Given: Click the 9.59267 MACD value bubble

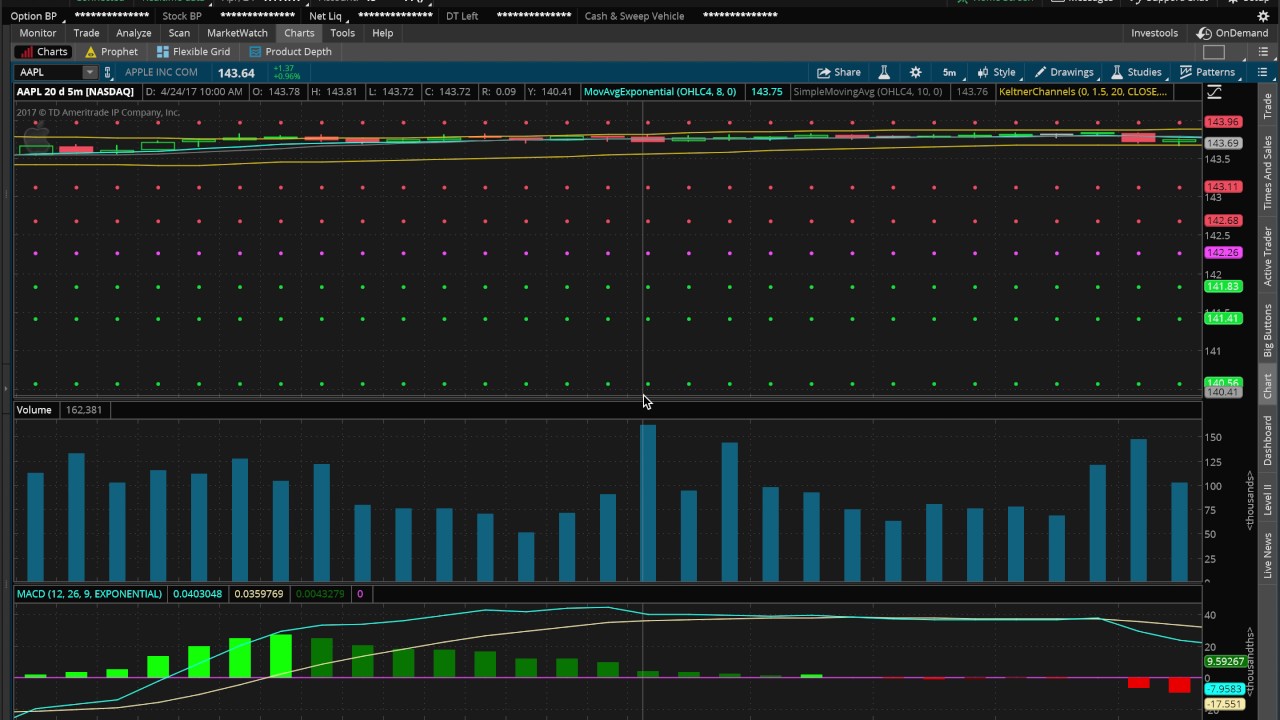Looking at the screenshot, I should point(1224,662).
